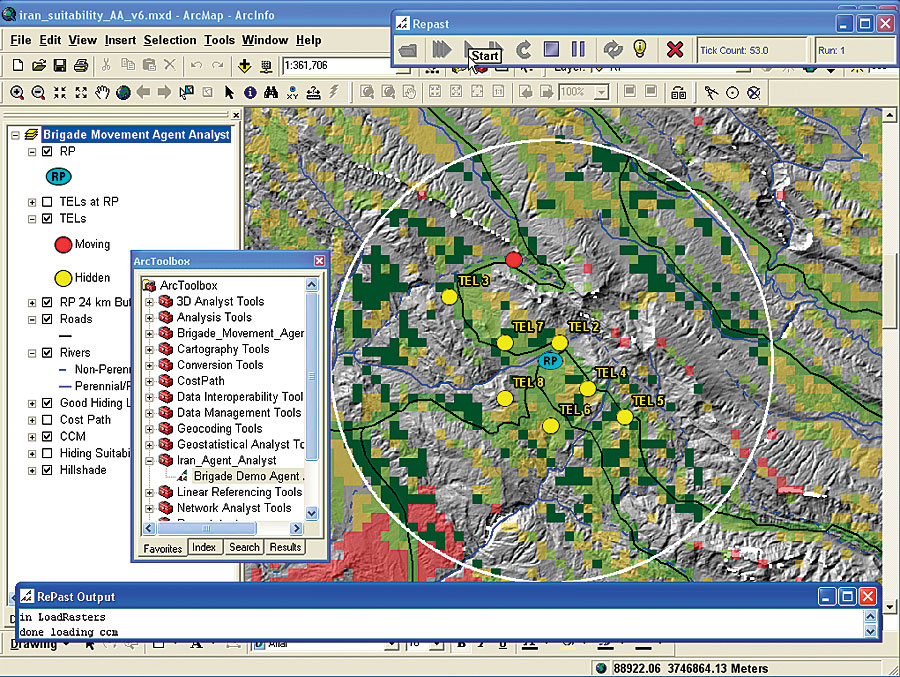
Task: Expand 3D Analyst Tools toolbox
Action: tap(149, 302)
